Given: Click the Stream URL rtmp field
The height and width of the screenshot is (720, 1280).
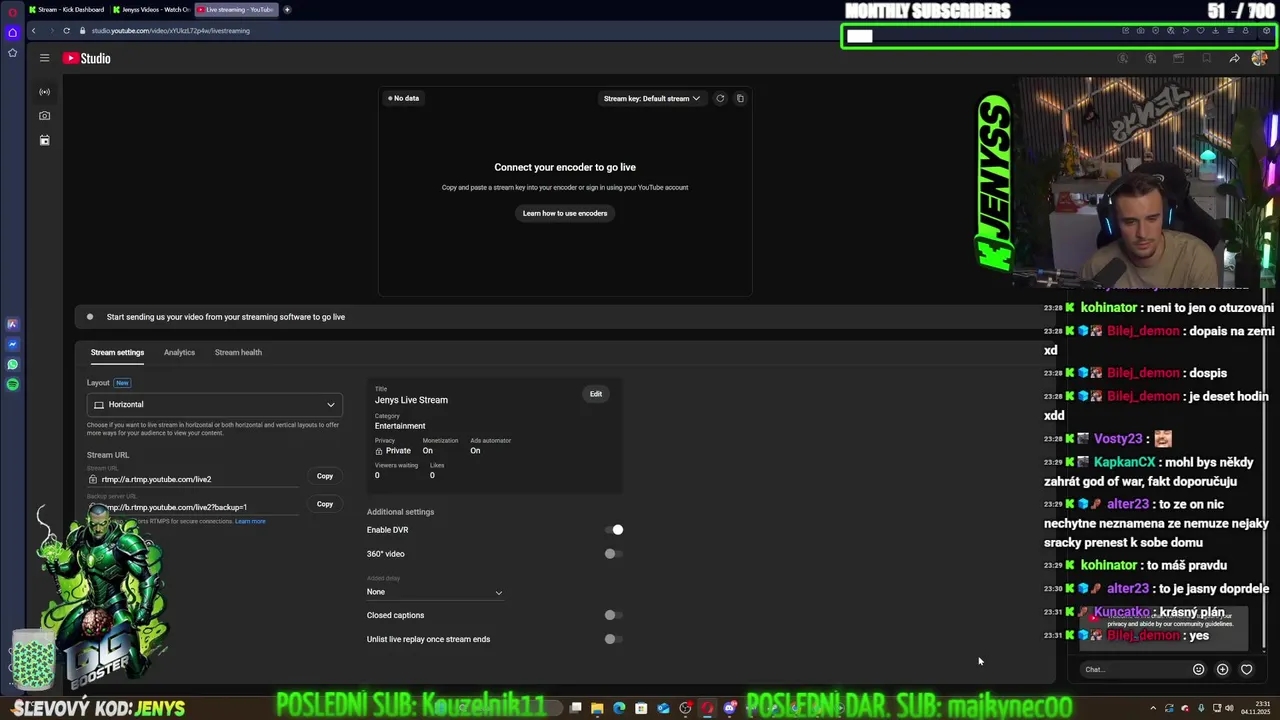Looking at the screenshot, I should coord(195,479).
